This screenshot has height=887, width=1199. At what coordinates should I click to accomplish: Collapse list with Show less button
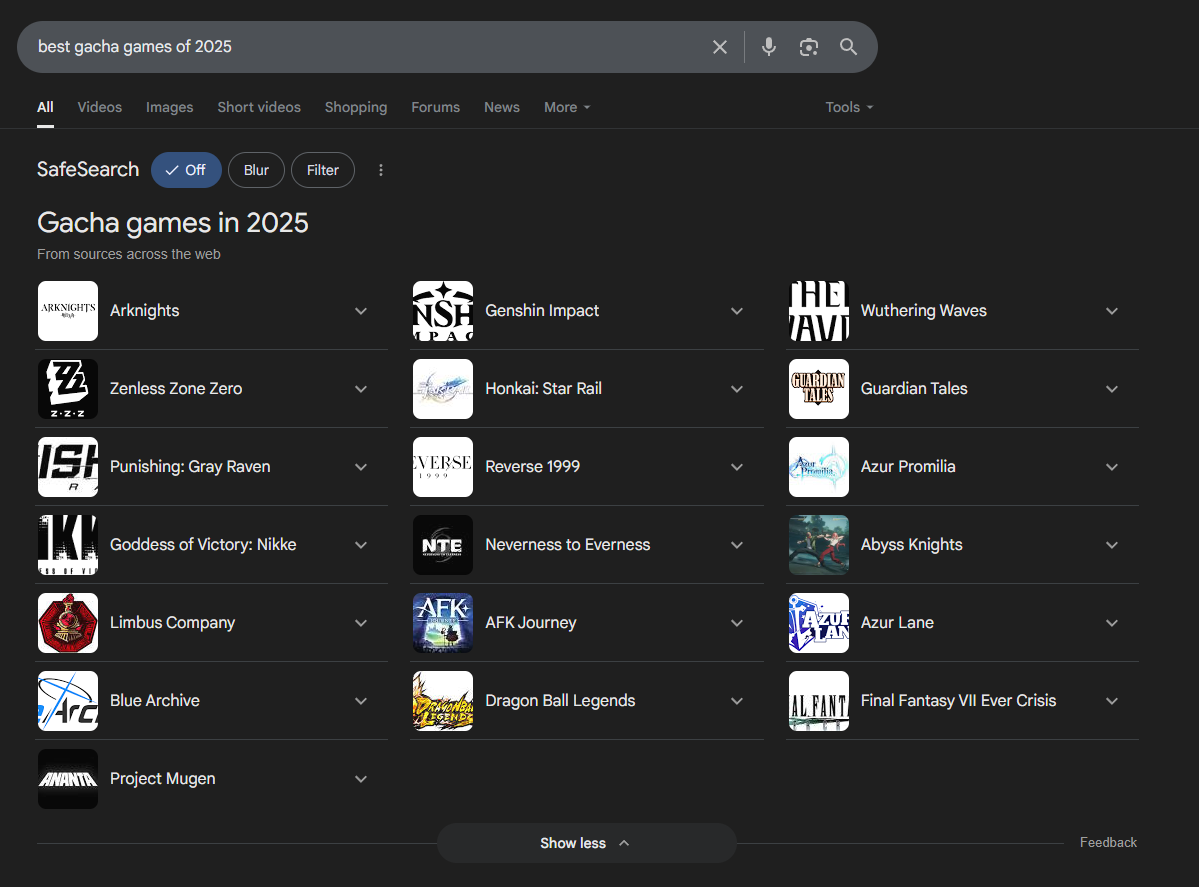(x=587, y=843)
